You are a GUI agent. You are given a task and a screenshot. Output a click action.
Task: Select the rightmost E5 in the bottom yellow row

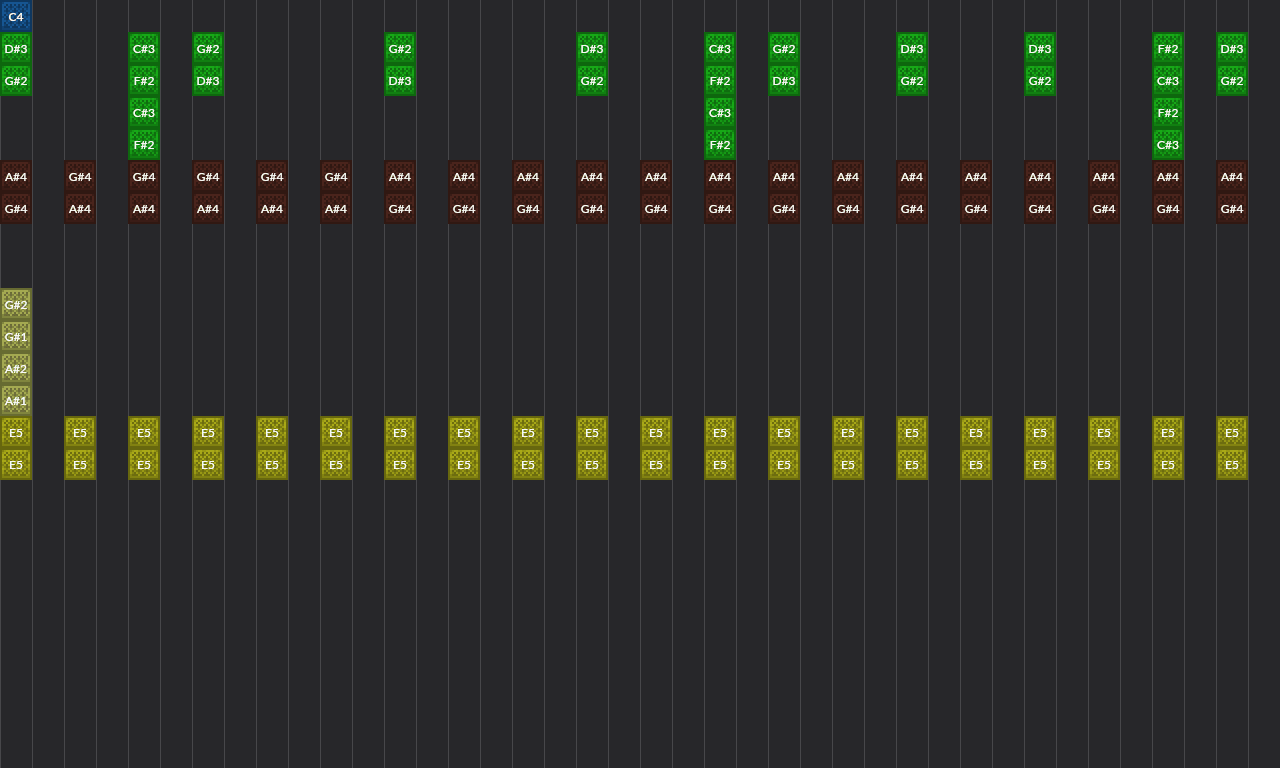tap(1232, 465)
